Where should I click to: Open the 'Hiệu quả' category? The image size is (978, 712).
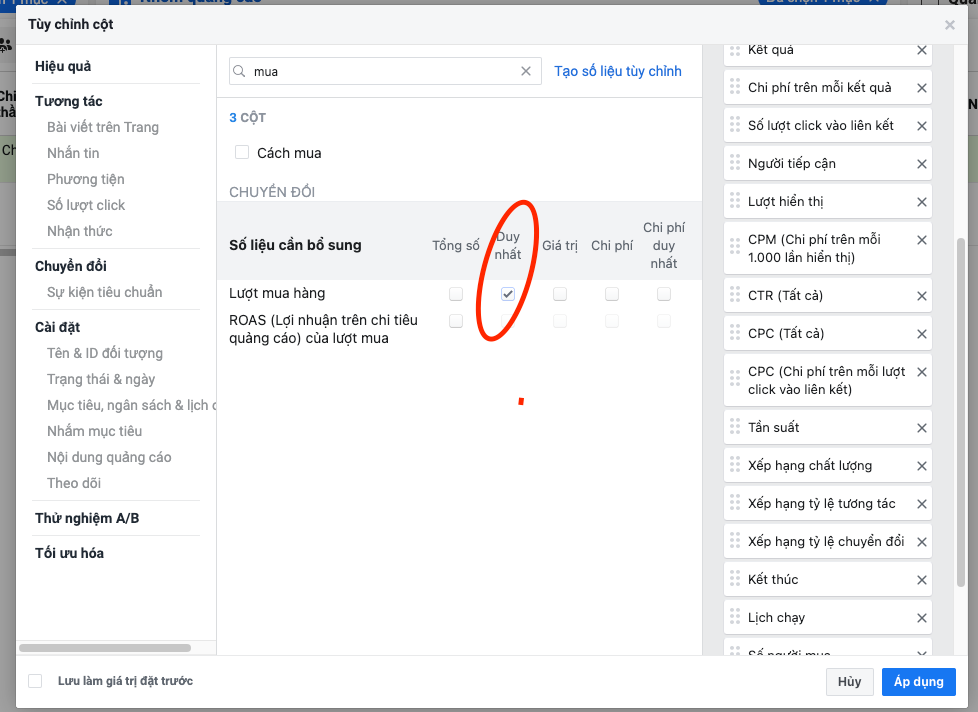tap(63, 66)
